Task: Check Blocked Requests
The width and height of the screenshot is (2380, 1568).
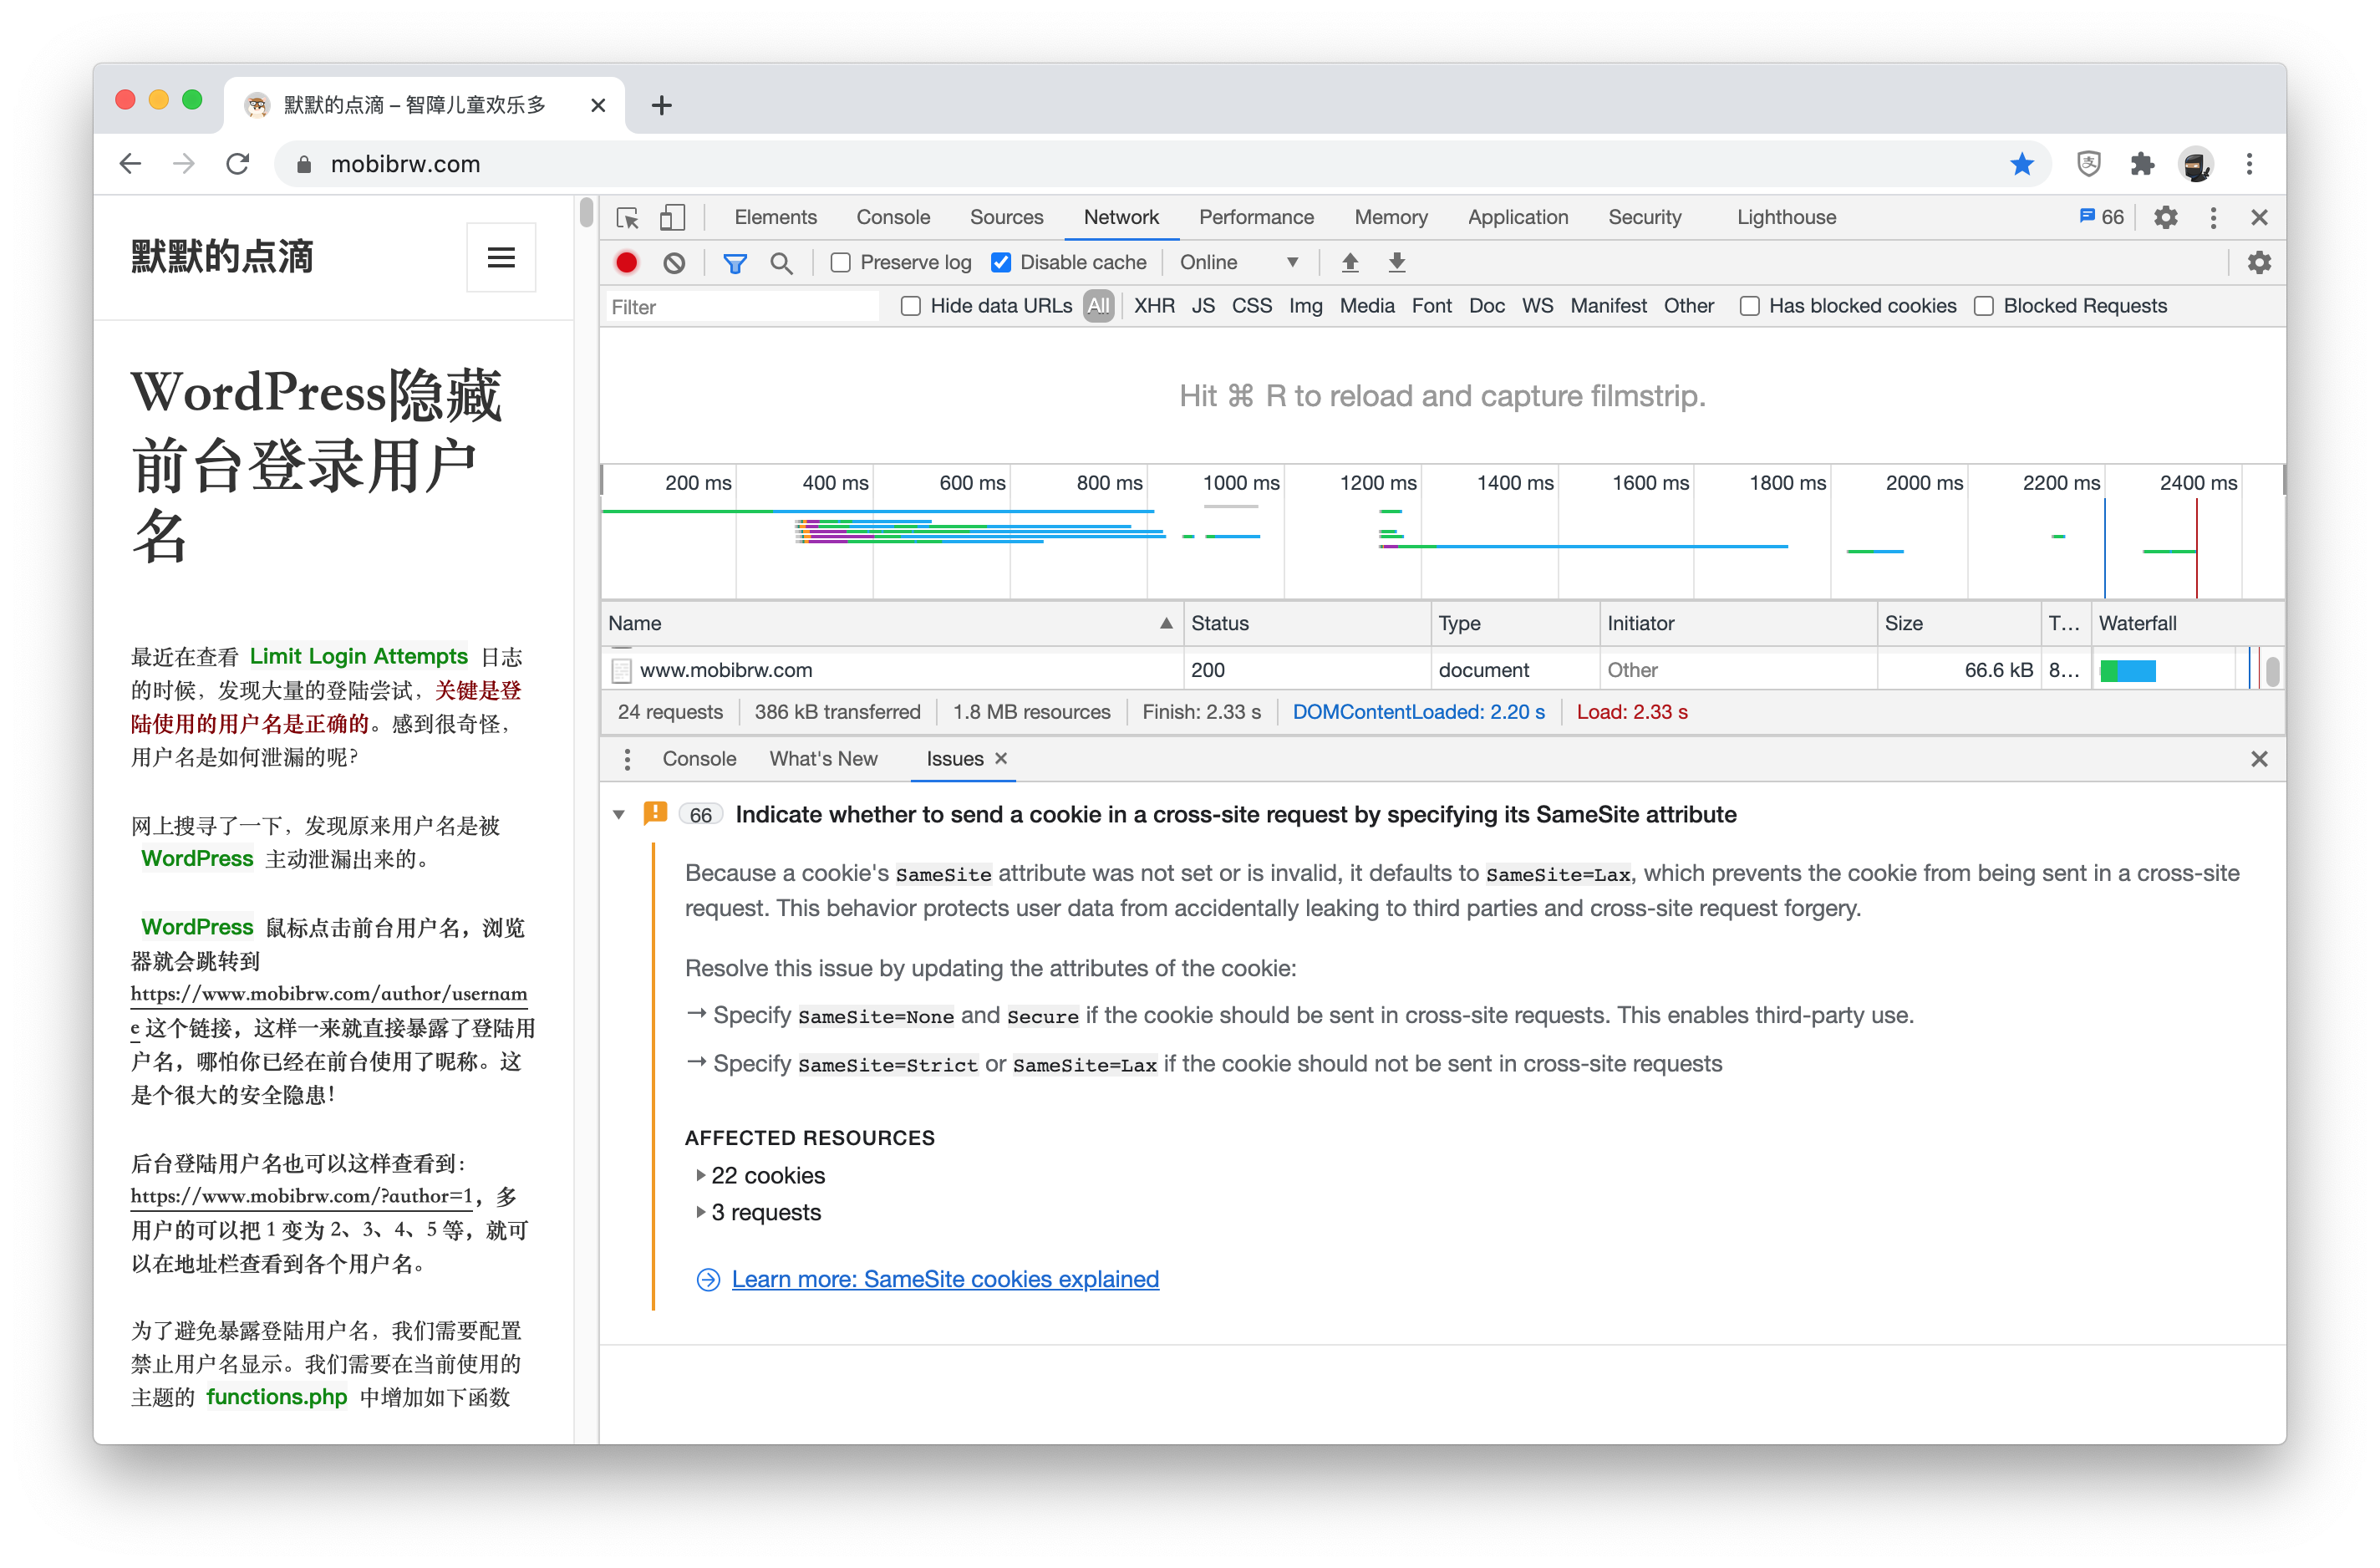Action: coord(1983,306)
